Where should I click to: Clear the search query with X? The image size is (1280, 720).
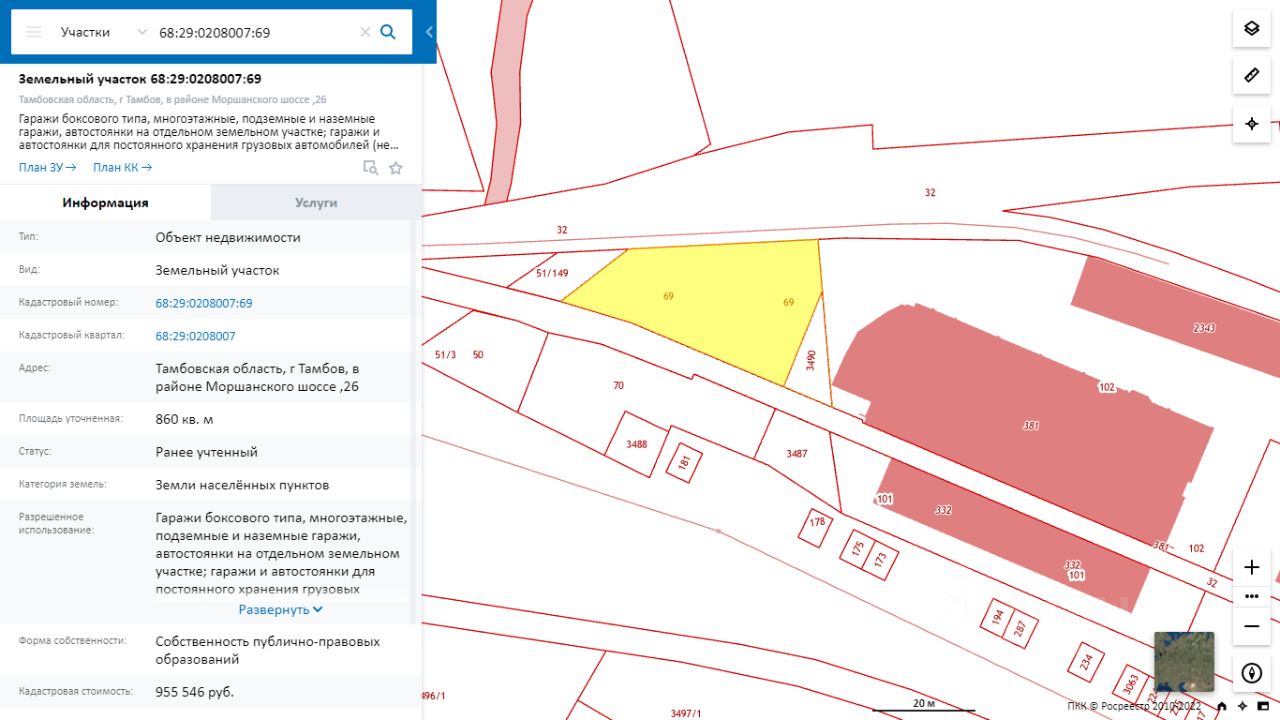pos(365,32)
